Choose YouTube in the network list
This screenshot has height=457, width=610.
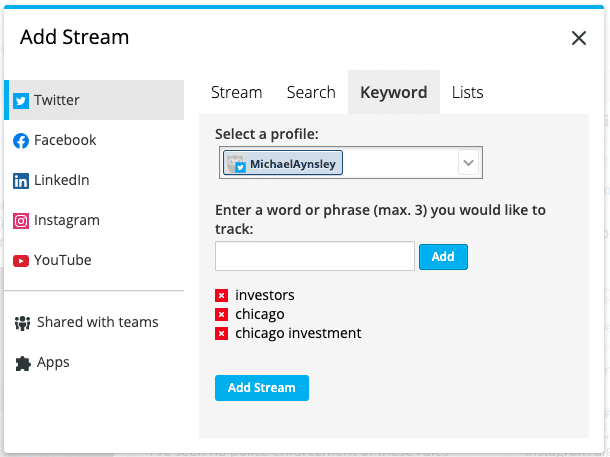click(94, 261)
